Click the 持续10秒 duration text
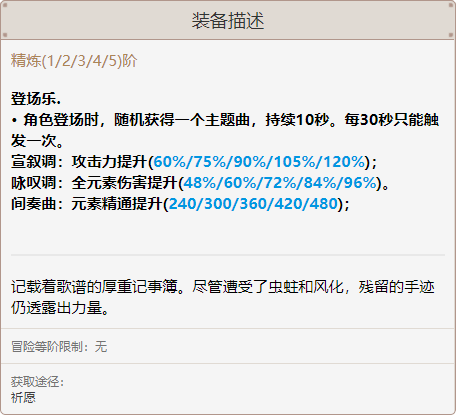Viewport: 456px width, 416px height. coord(297,120)
